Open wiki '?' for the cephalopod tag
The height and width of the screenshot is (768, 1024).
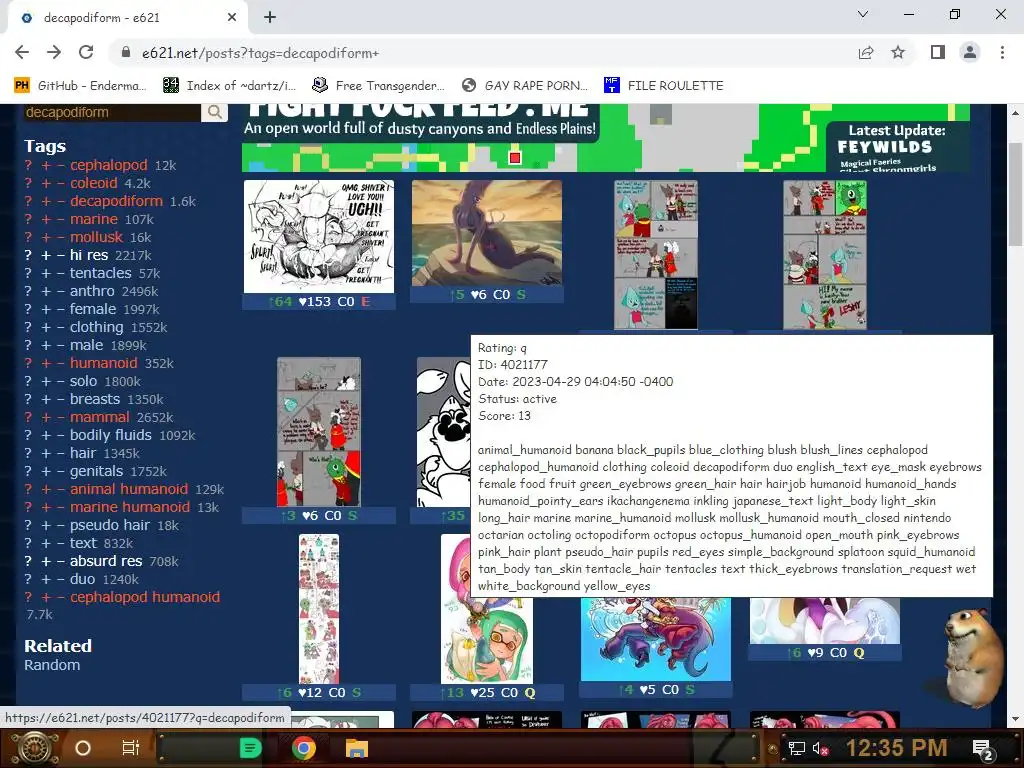pyautogui.click(x=28, y=165)
